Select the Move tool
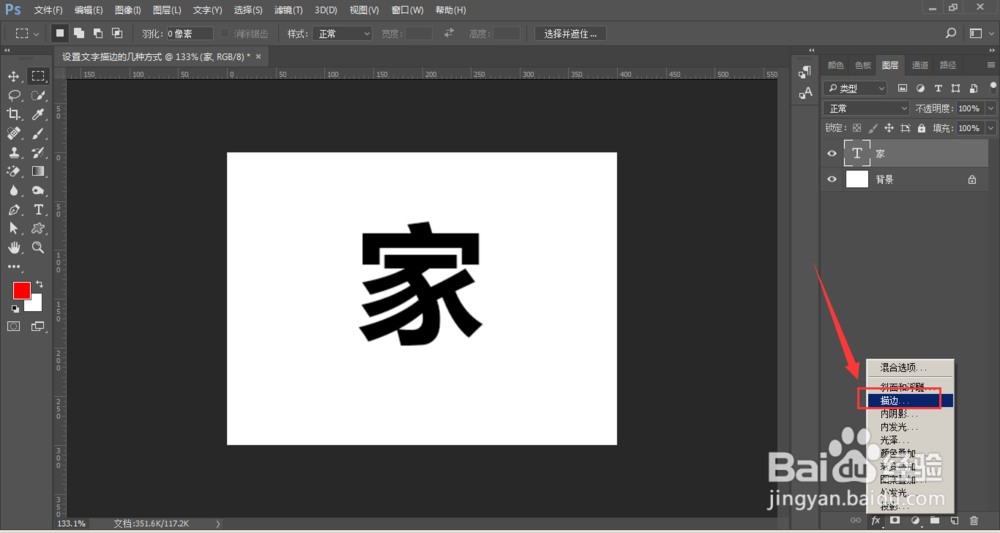Screen dimensions: 1000x533 point(13,77)
